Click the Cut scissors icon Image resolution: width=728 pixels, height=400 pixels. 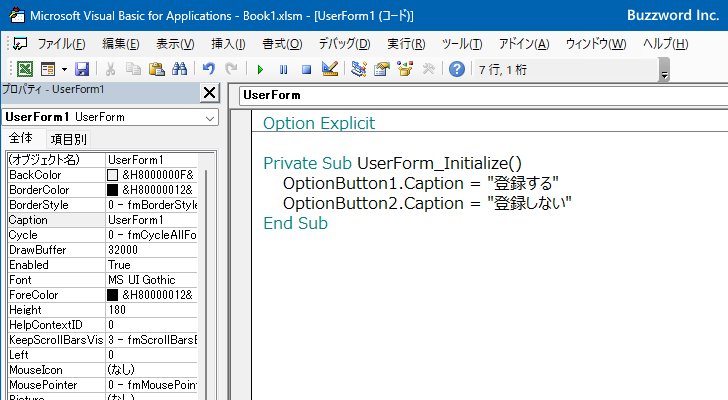click(x=110, y=70)
